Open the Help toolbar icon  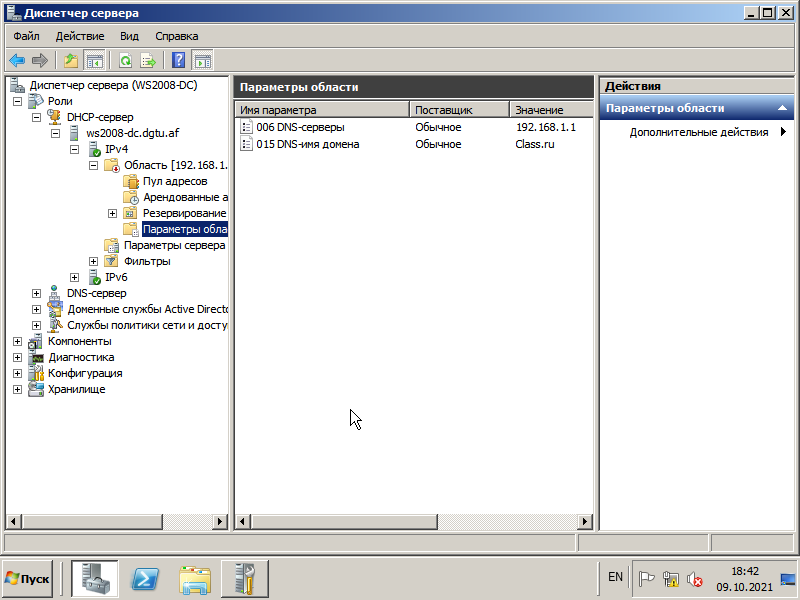pyautogui.click(x=179, y=61)
